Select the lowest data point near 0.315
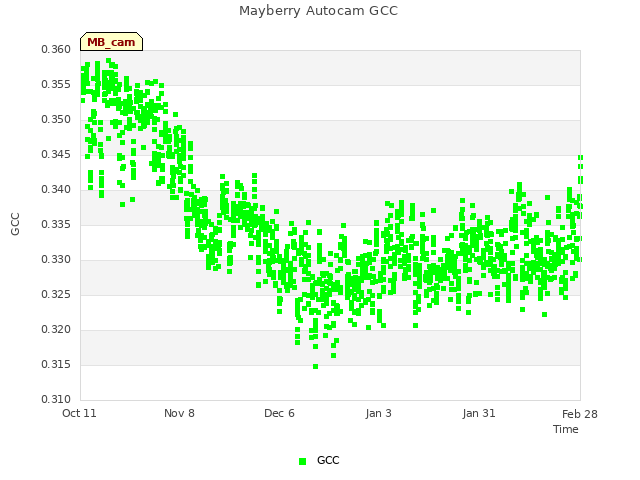This screenshot has width=640, height=480. tap(316, 367)
